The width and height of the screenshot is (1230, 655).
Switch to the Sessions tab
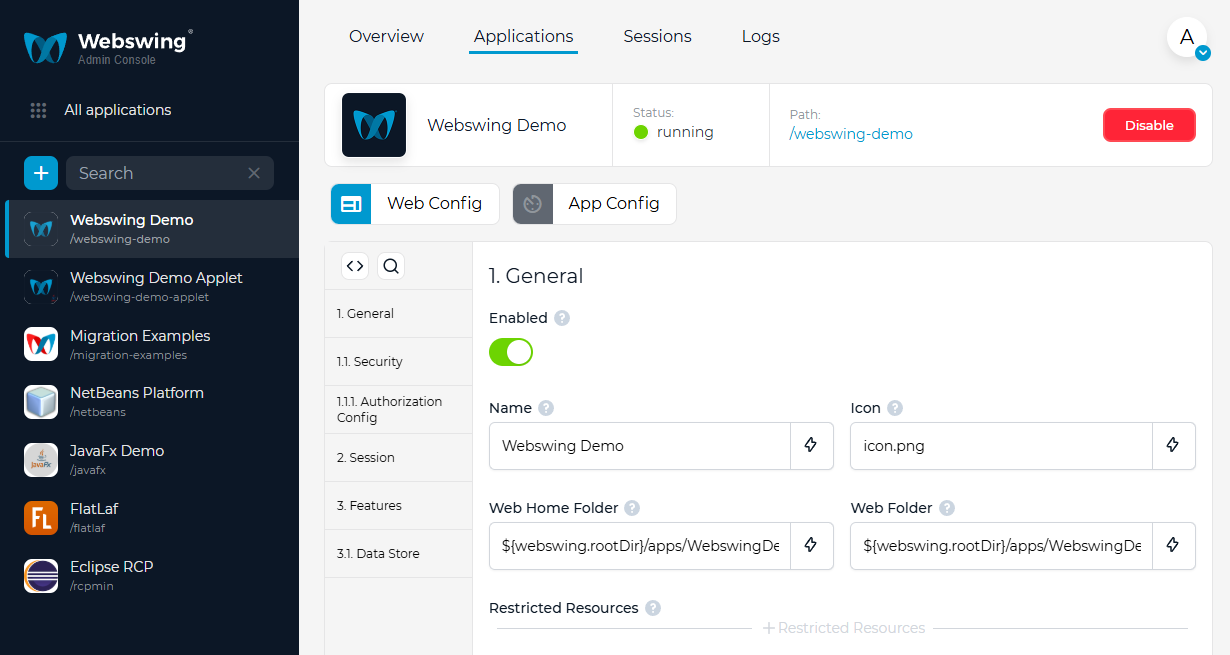pyautogui.click(x=657, y=36)
